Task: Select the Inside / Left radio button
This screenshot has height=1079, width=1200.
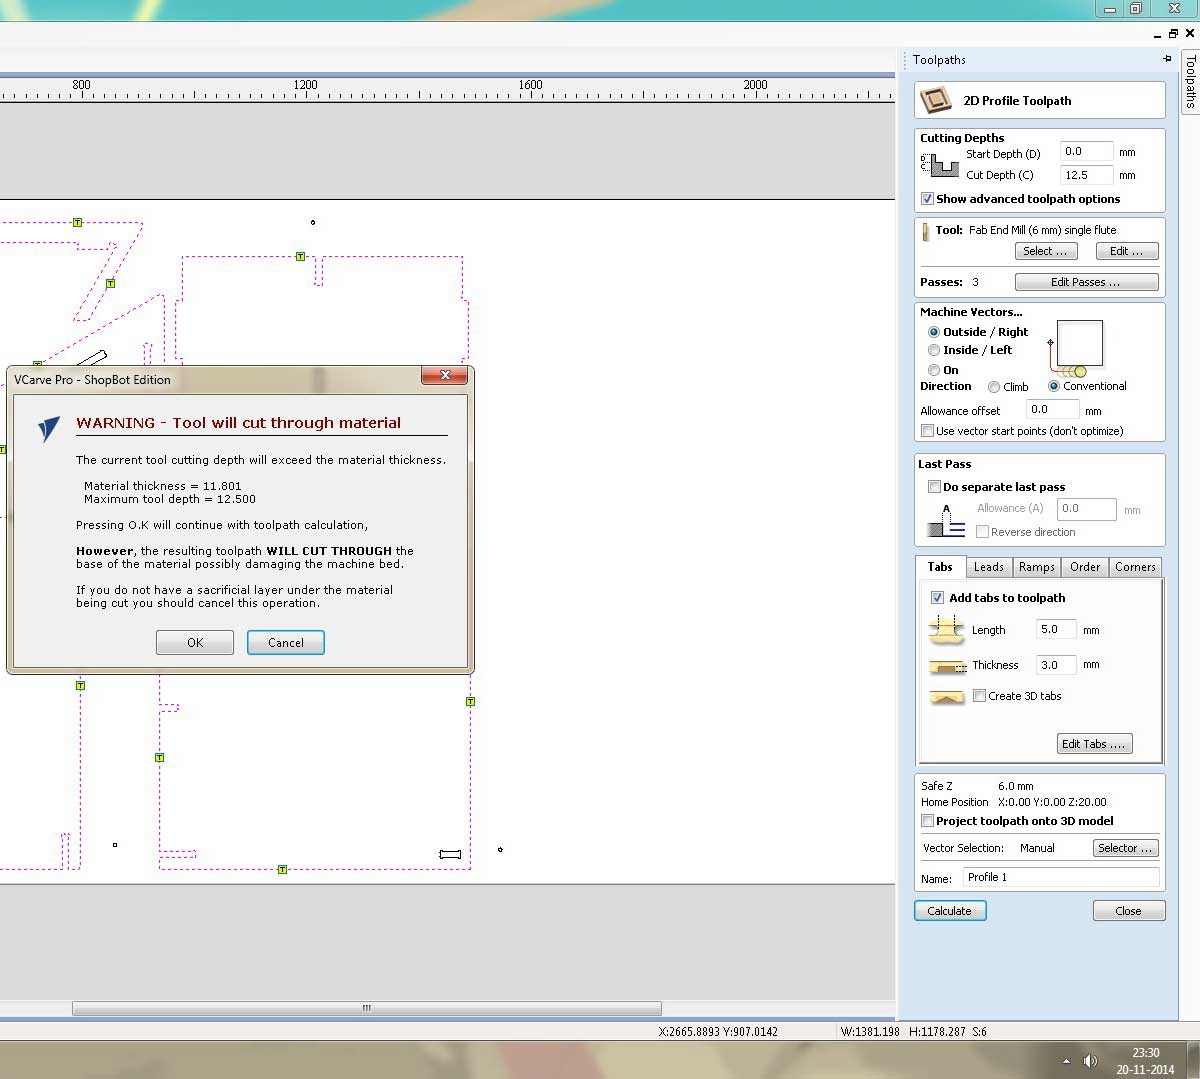Action: coord(934,350)
